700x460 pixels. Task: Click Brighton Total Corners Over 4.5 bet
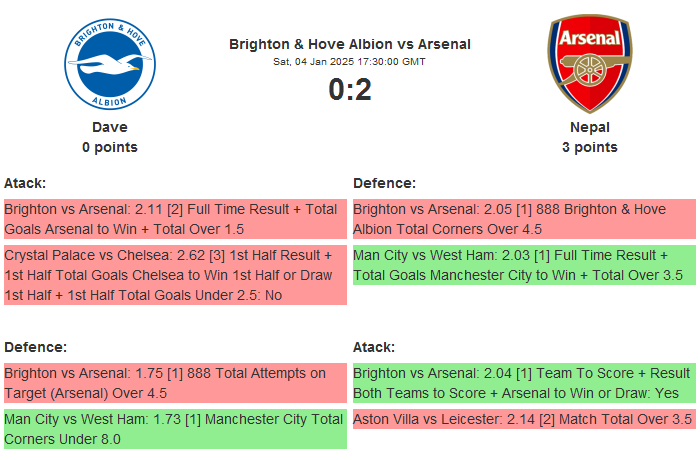pyautogui.click(x=524, y=219)
